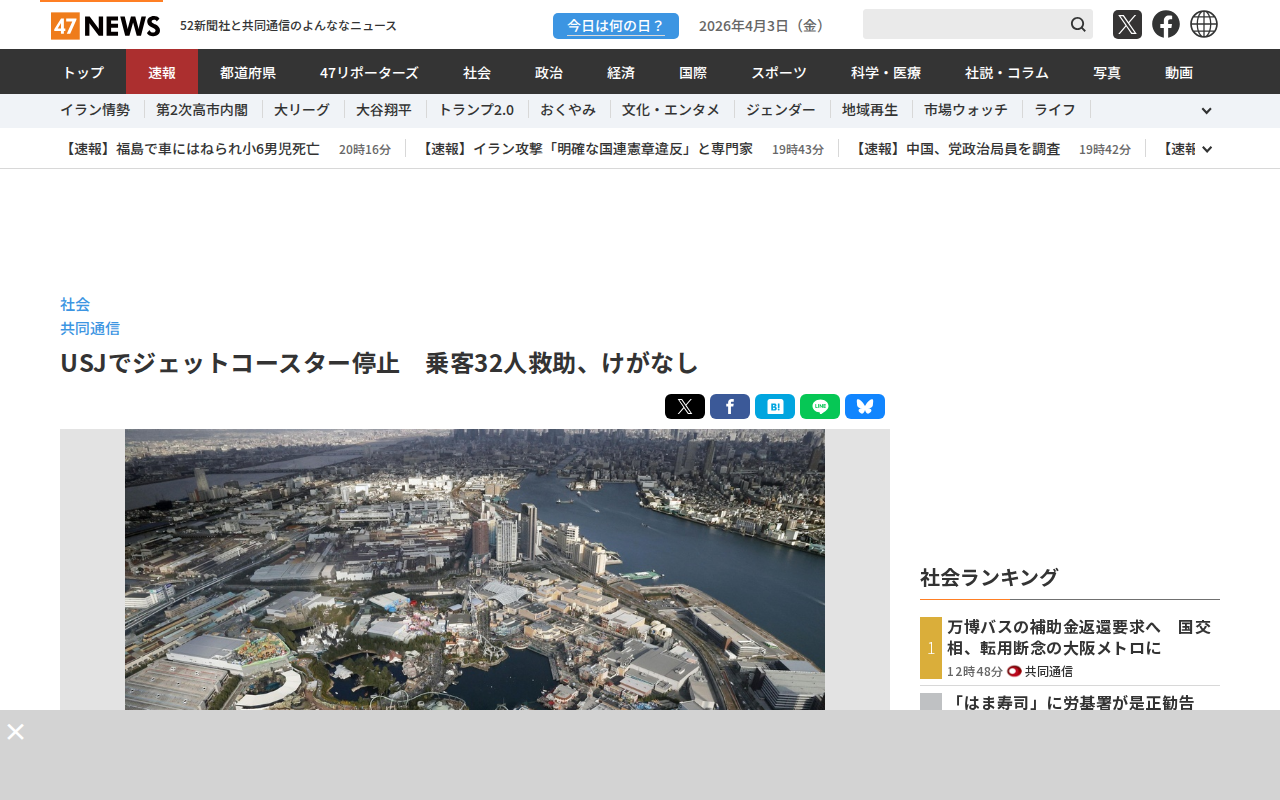Image resolution: width=1280 pixels, height=800 pixels.
Task: Open the 国際 navigation tab
Action: point(693,72)
